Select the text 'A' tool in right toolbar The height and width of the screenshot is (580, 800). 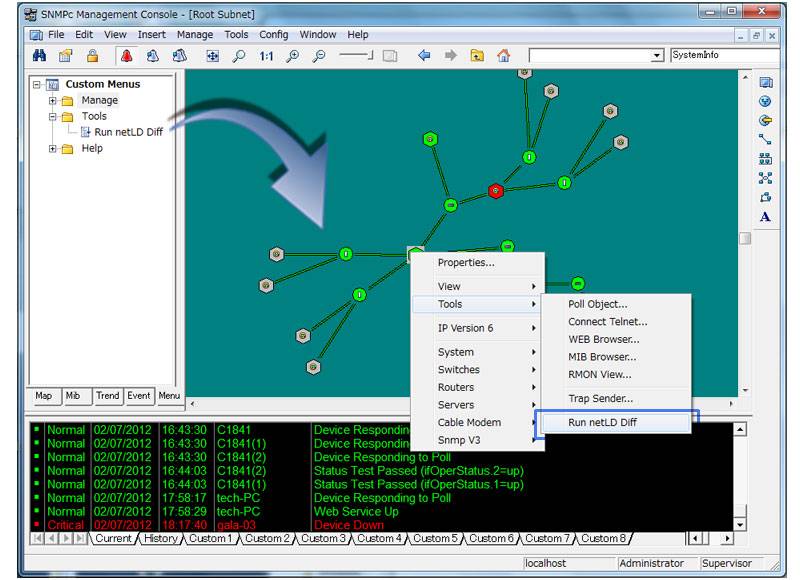click(765, 217)
